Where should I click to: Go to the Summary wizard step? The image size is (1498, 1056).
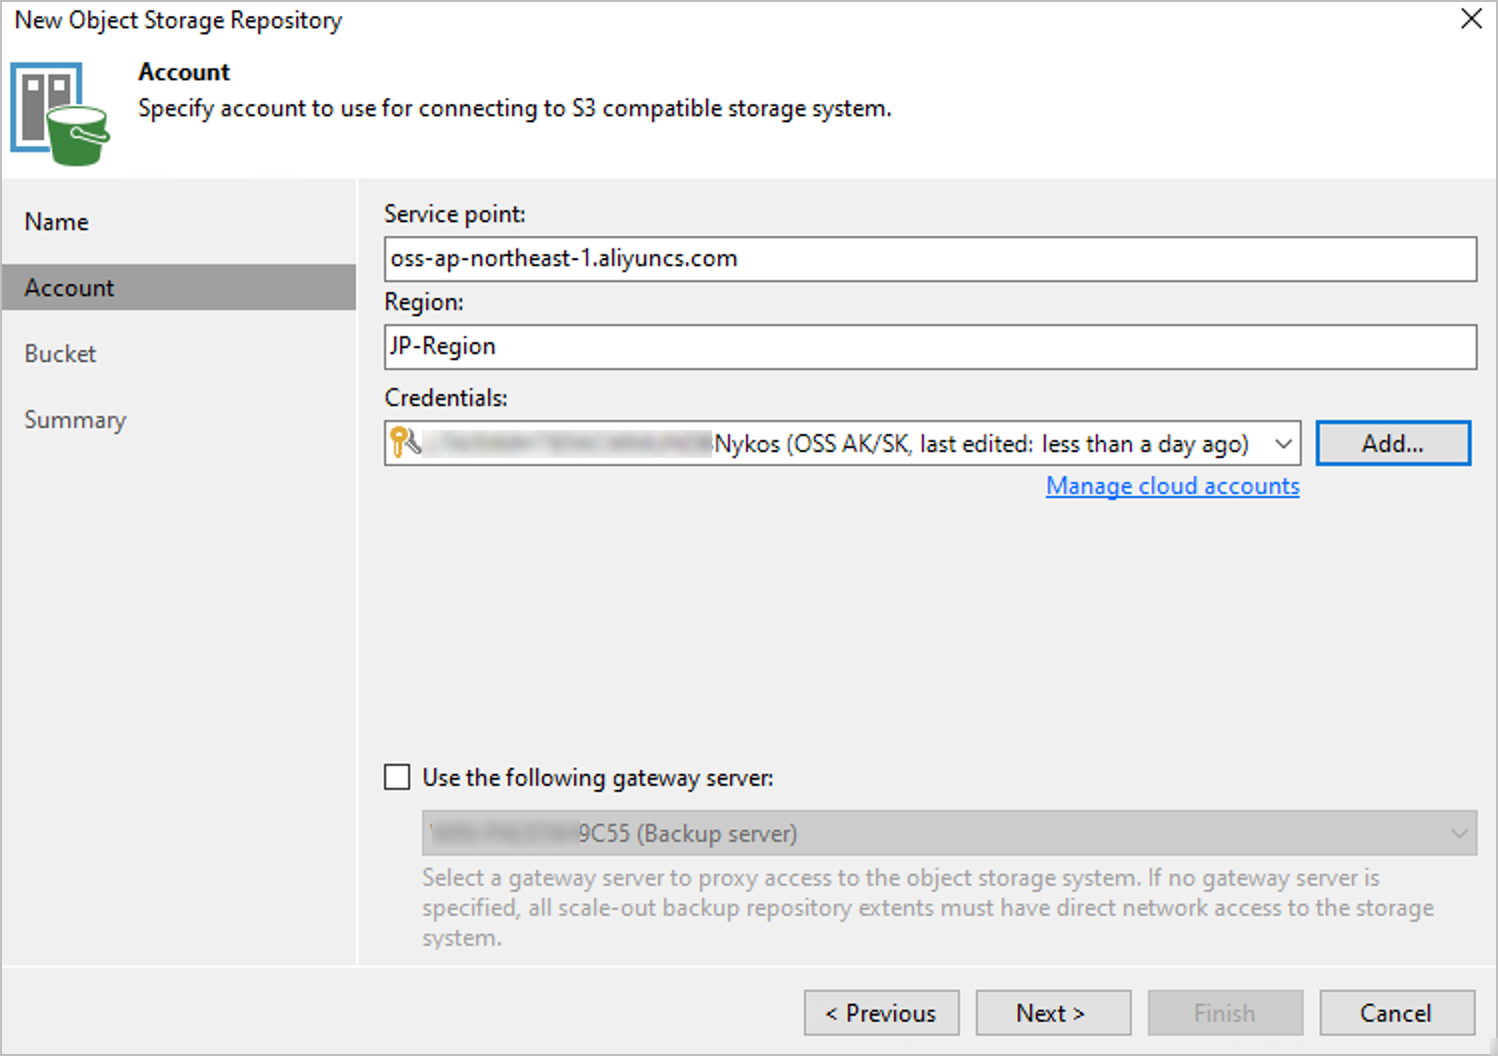(x=75, y=420)
